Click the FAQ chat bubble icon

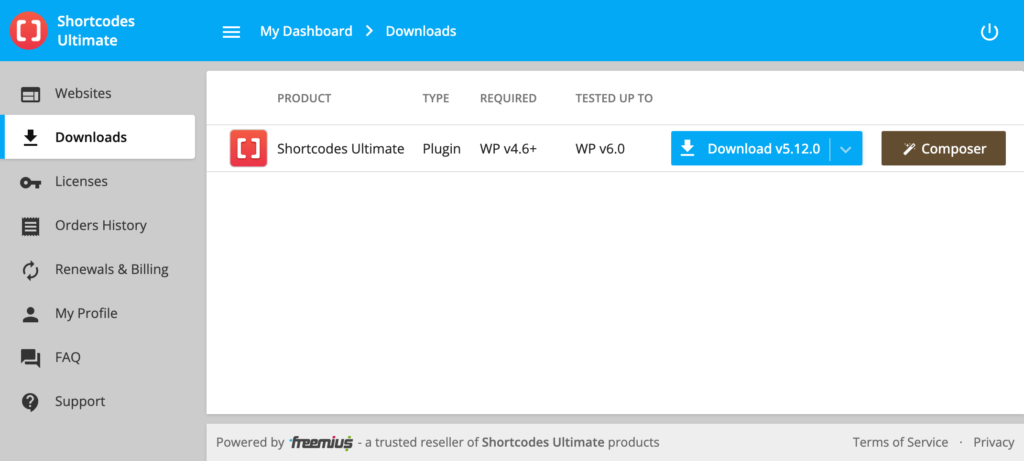pos(31,358)
